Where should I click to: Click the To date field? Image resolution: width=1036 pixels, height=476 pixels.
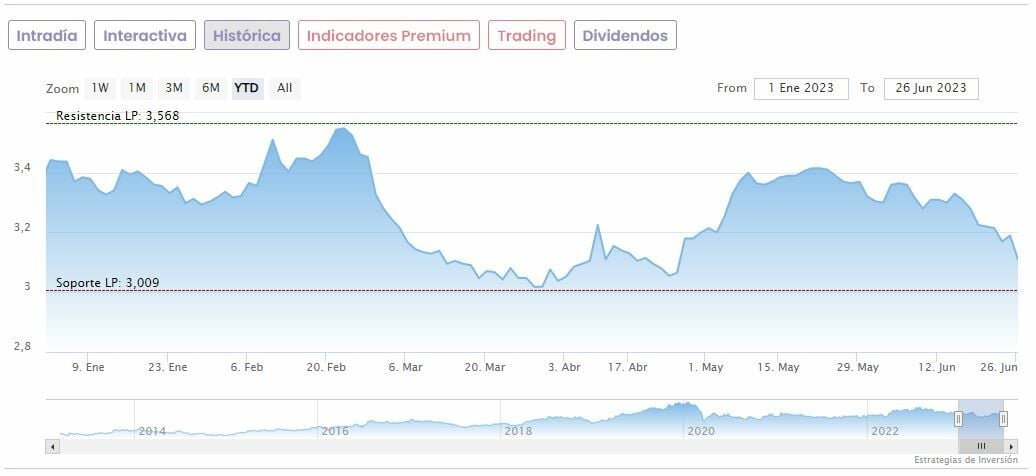coord(931,88)
